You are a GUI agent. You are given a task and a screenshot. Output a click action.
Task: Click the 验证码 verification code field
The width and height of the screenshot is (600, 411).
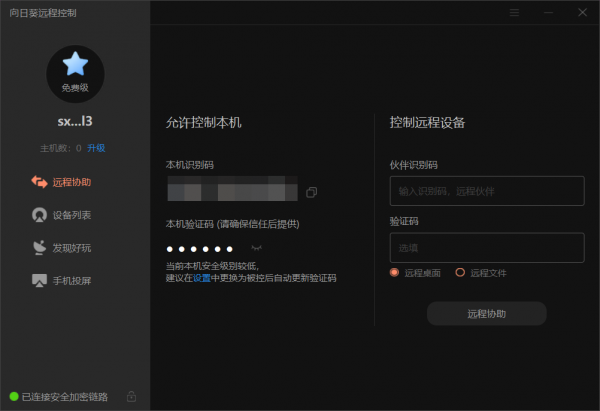click(x=486, y=247)
